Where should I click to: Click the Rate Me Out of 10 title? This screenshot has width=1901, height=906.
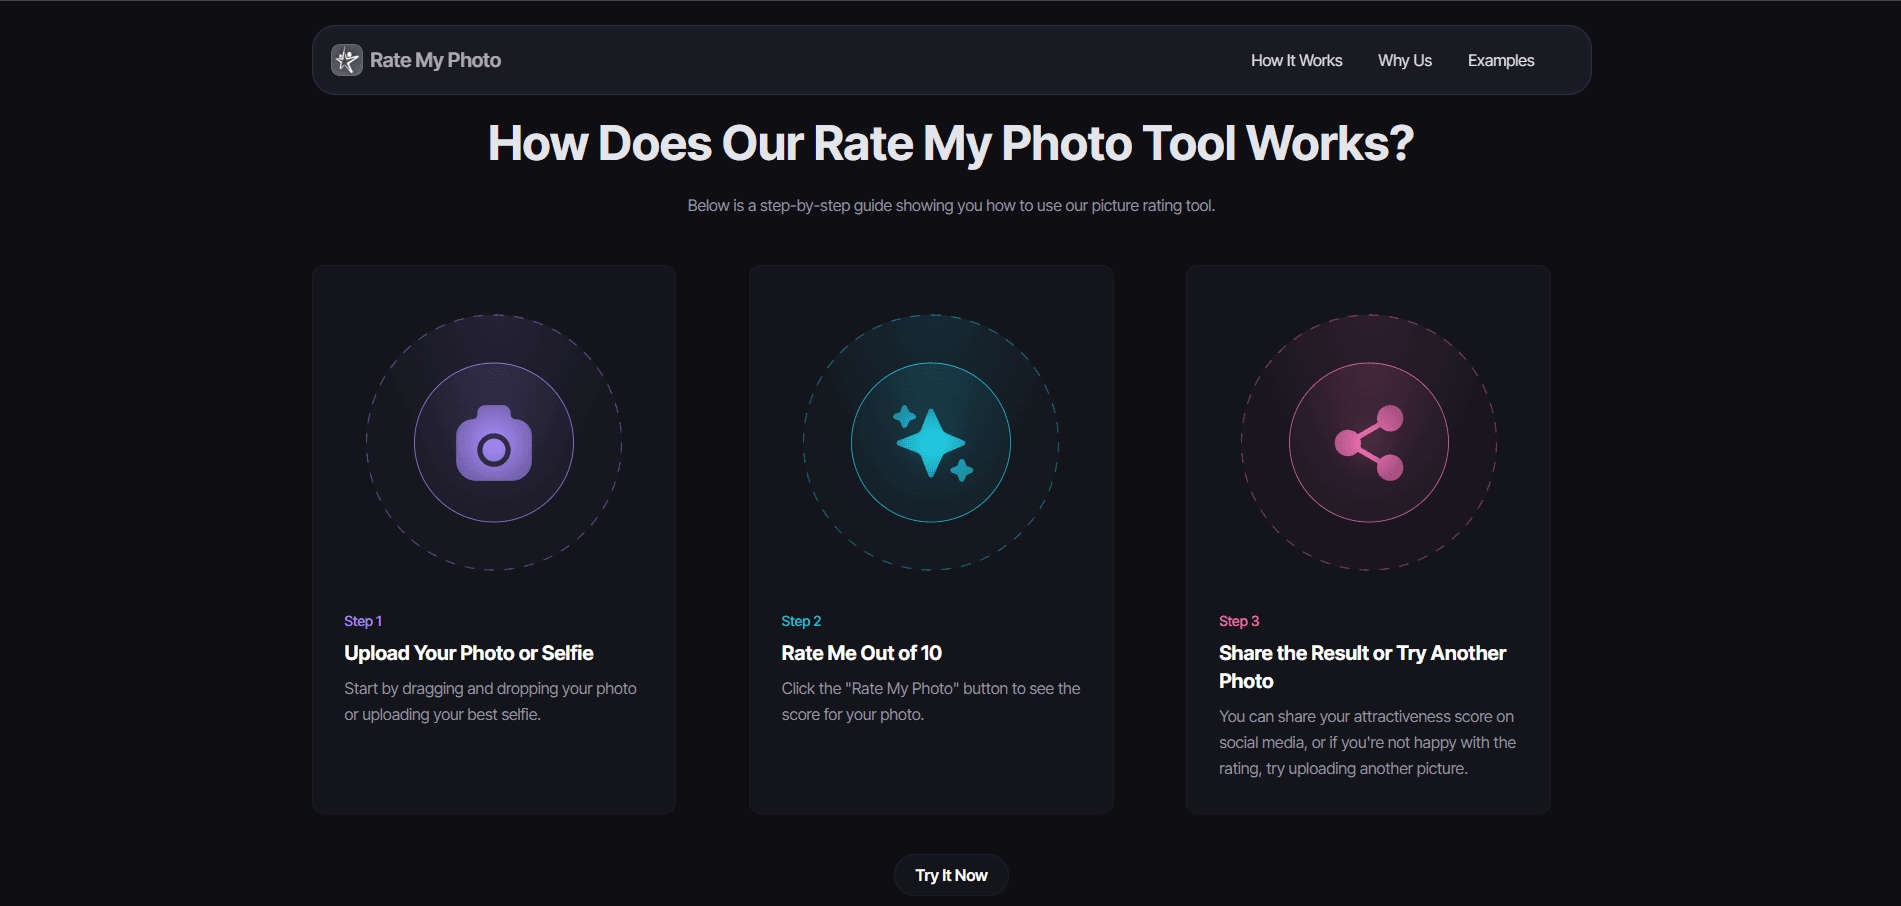click(x=861, y=653)
